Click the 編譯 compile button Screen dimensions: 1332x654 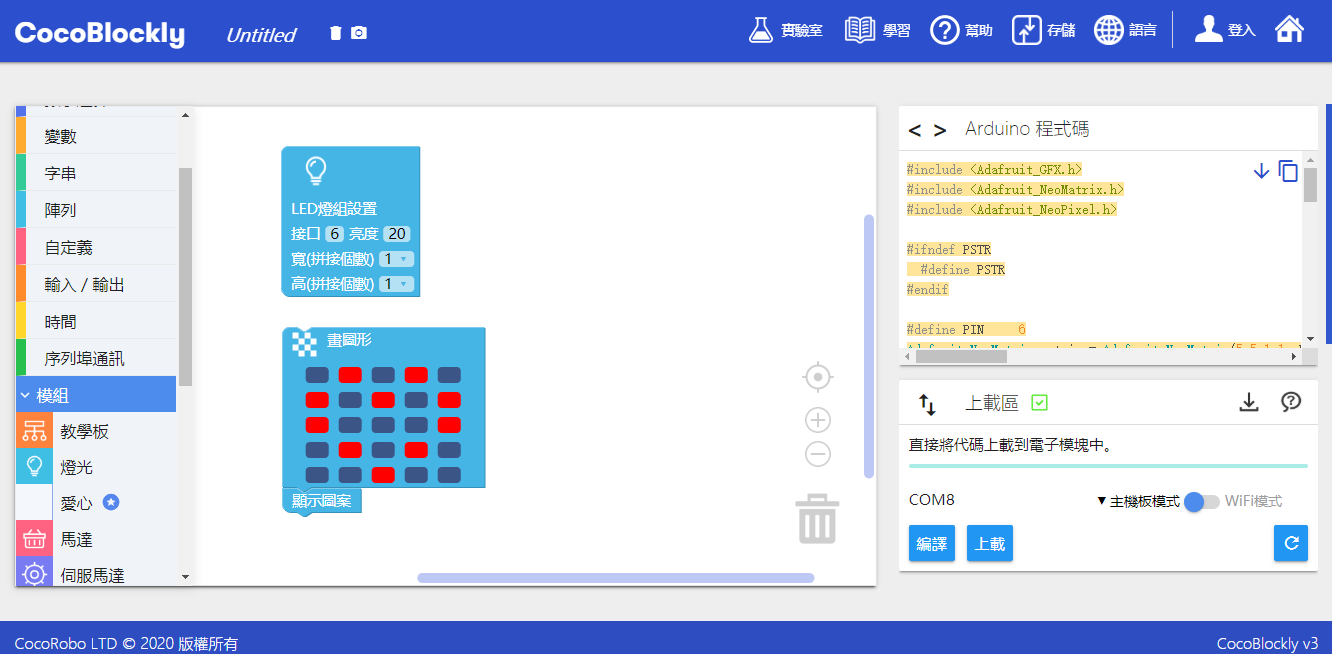click(932, 543)
